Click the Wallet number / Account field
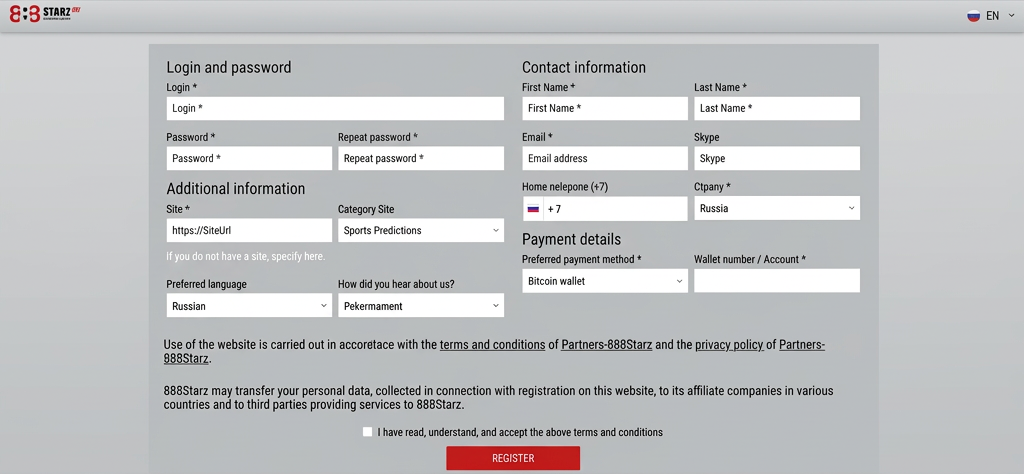The image size is (1024, 474). [777, 281]
